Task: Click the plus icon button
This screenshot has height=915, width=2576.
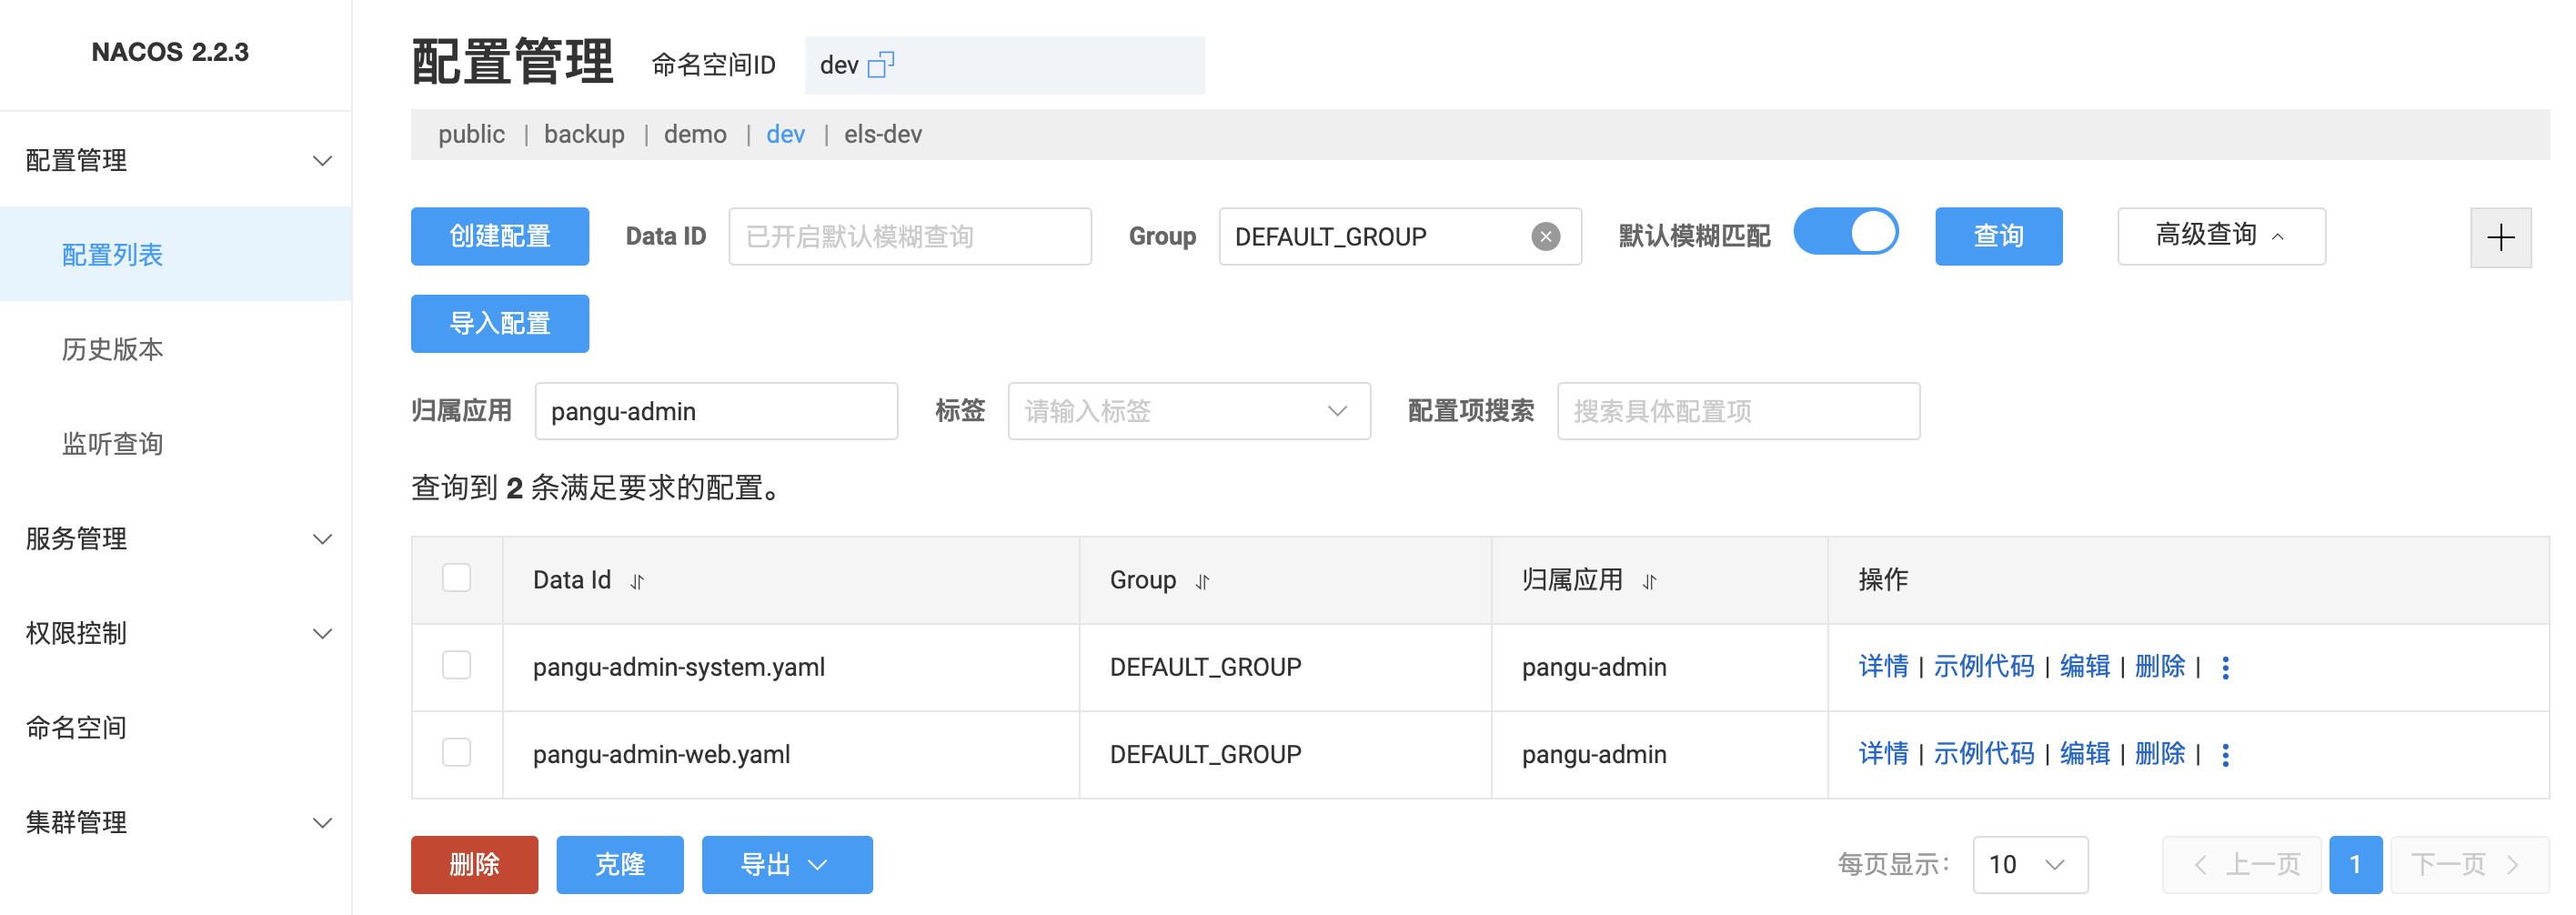Action: [2500, 237]
